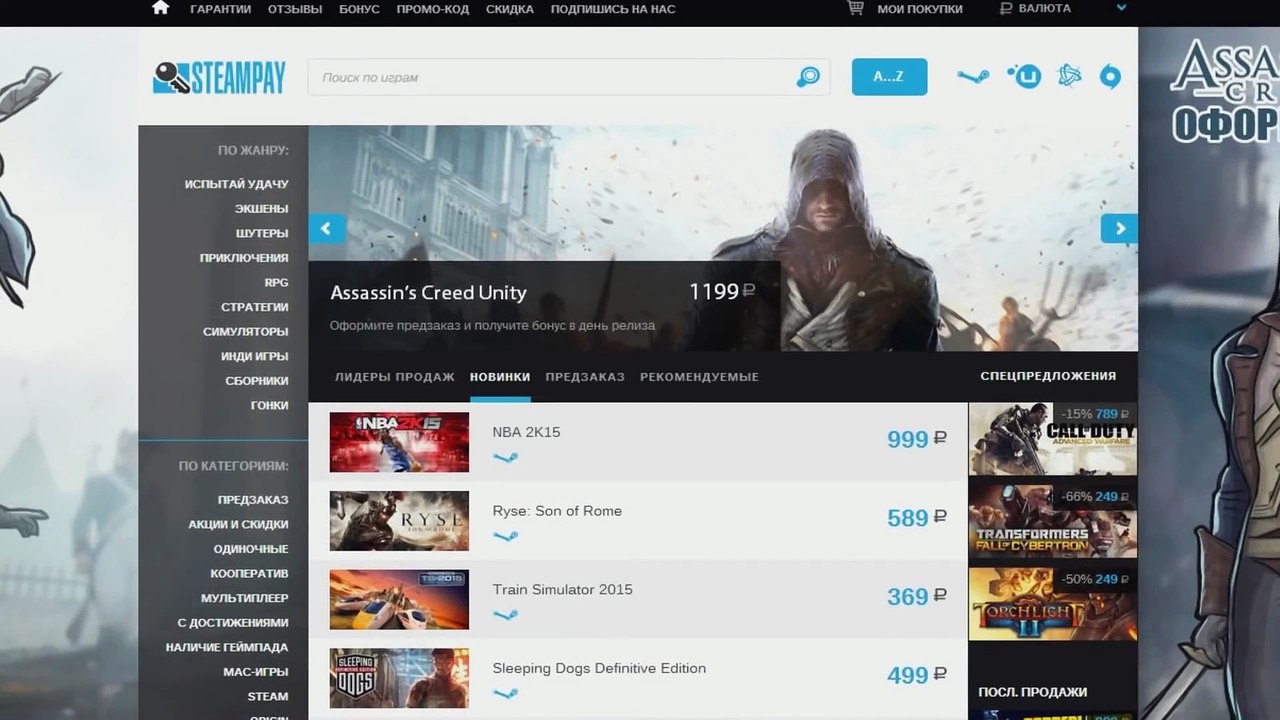
Task: Select genre Стратегии
Action: tap(255, 307)
